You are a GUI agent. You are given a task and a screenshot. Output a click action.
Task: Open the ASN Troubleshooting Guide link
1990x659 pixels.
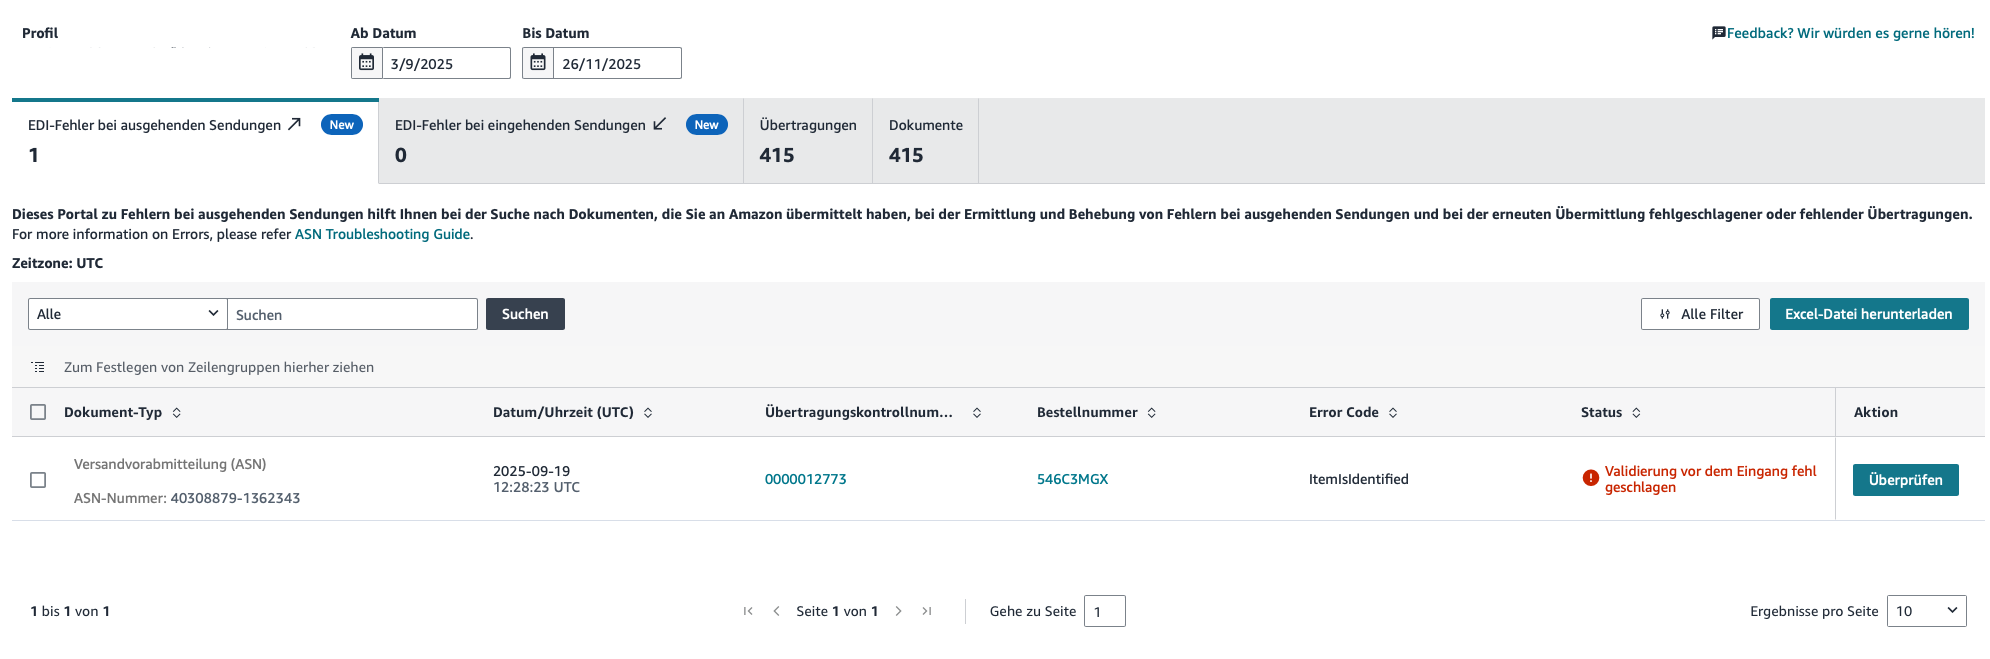point(382,234)
